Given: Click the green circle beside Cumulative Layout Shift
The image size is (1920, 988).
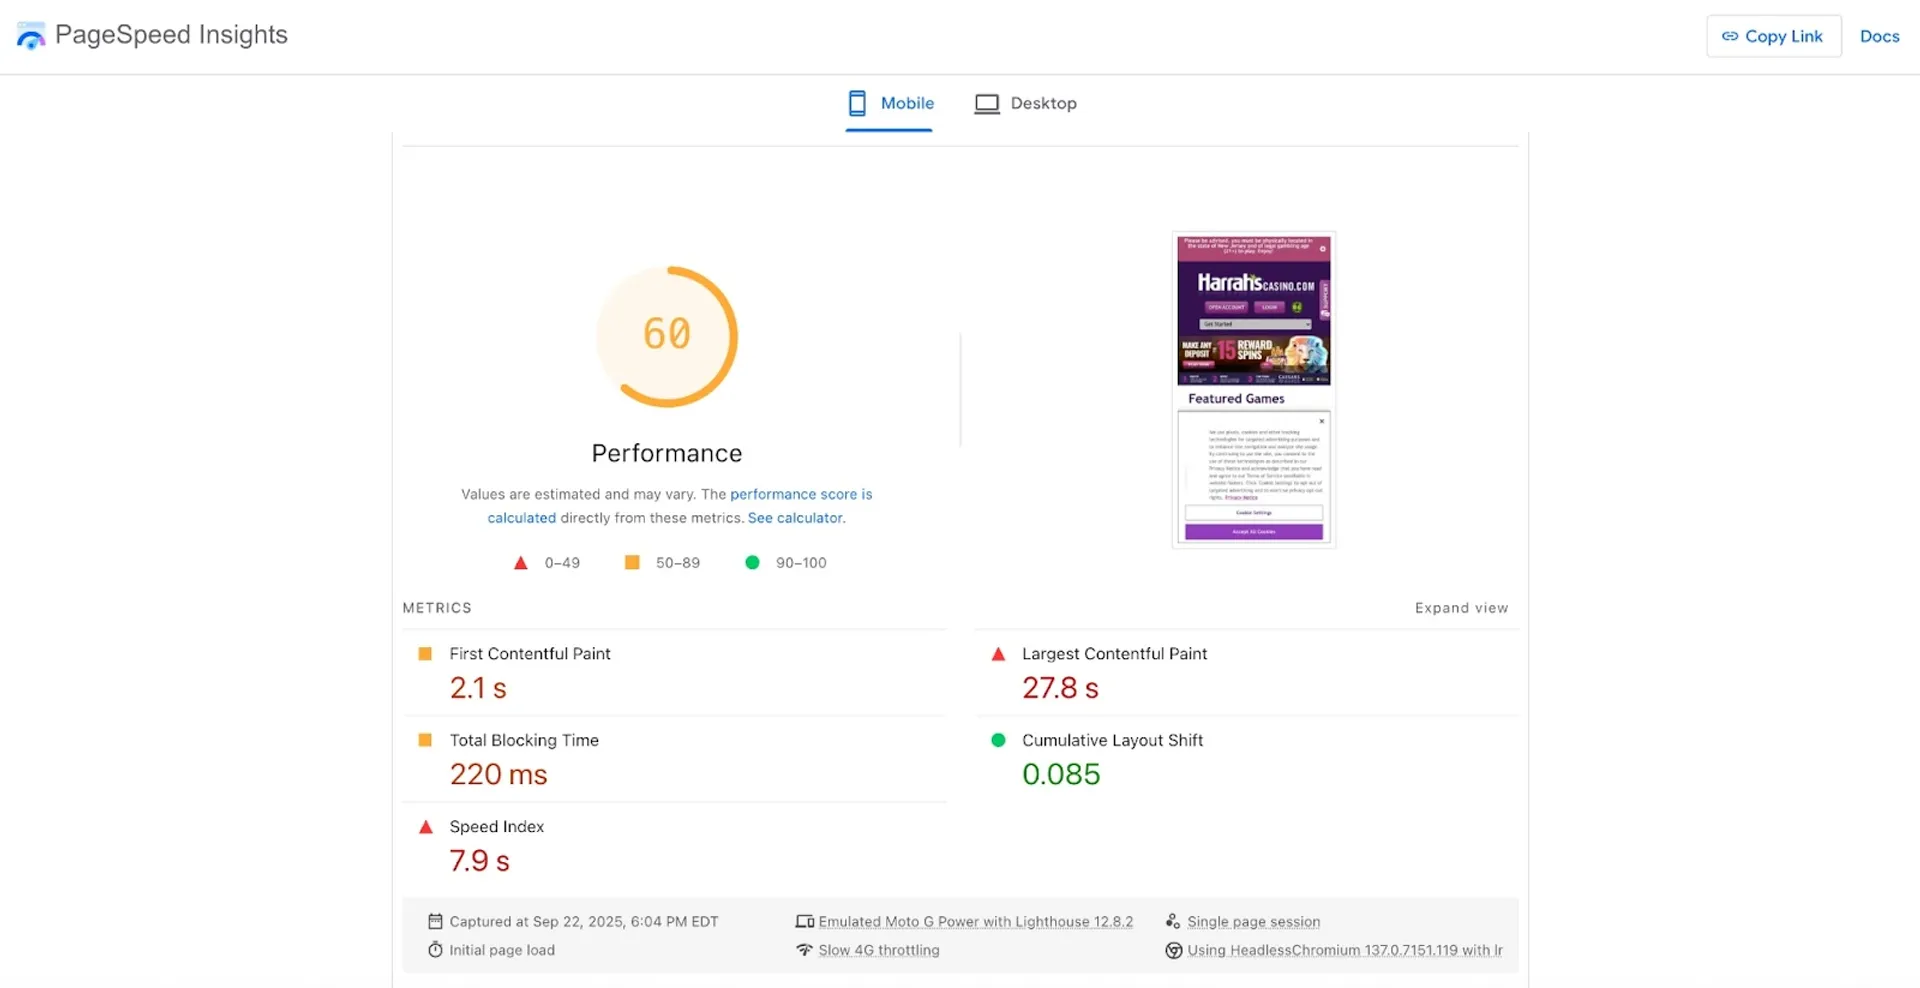Looking at the screenshot, I should pyautogui.click(x=997, y=740).
